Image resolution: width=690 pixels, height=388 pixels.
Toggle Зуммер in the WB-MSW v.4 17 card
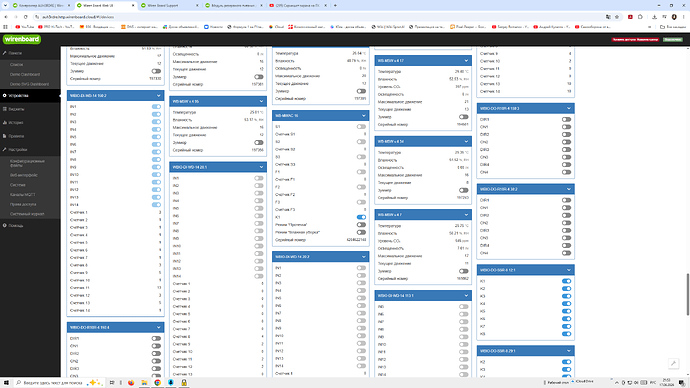(x=464, y=117)
